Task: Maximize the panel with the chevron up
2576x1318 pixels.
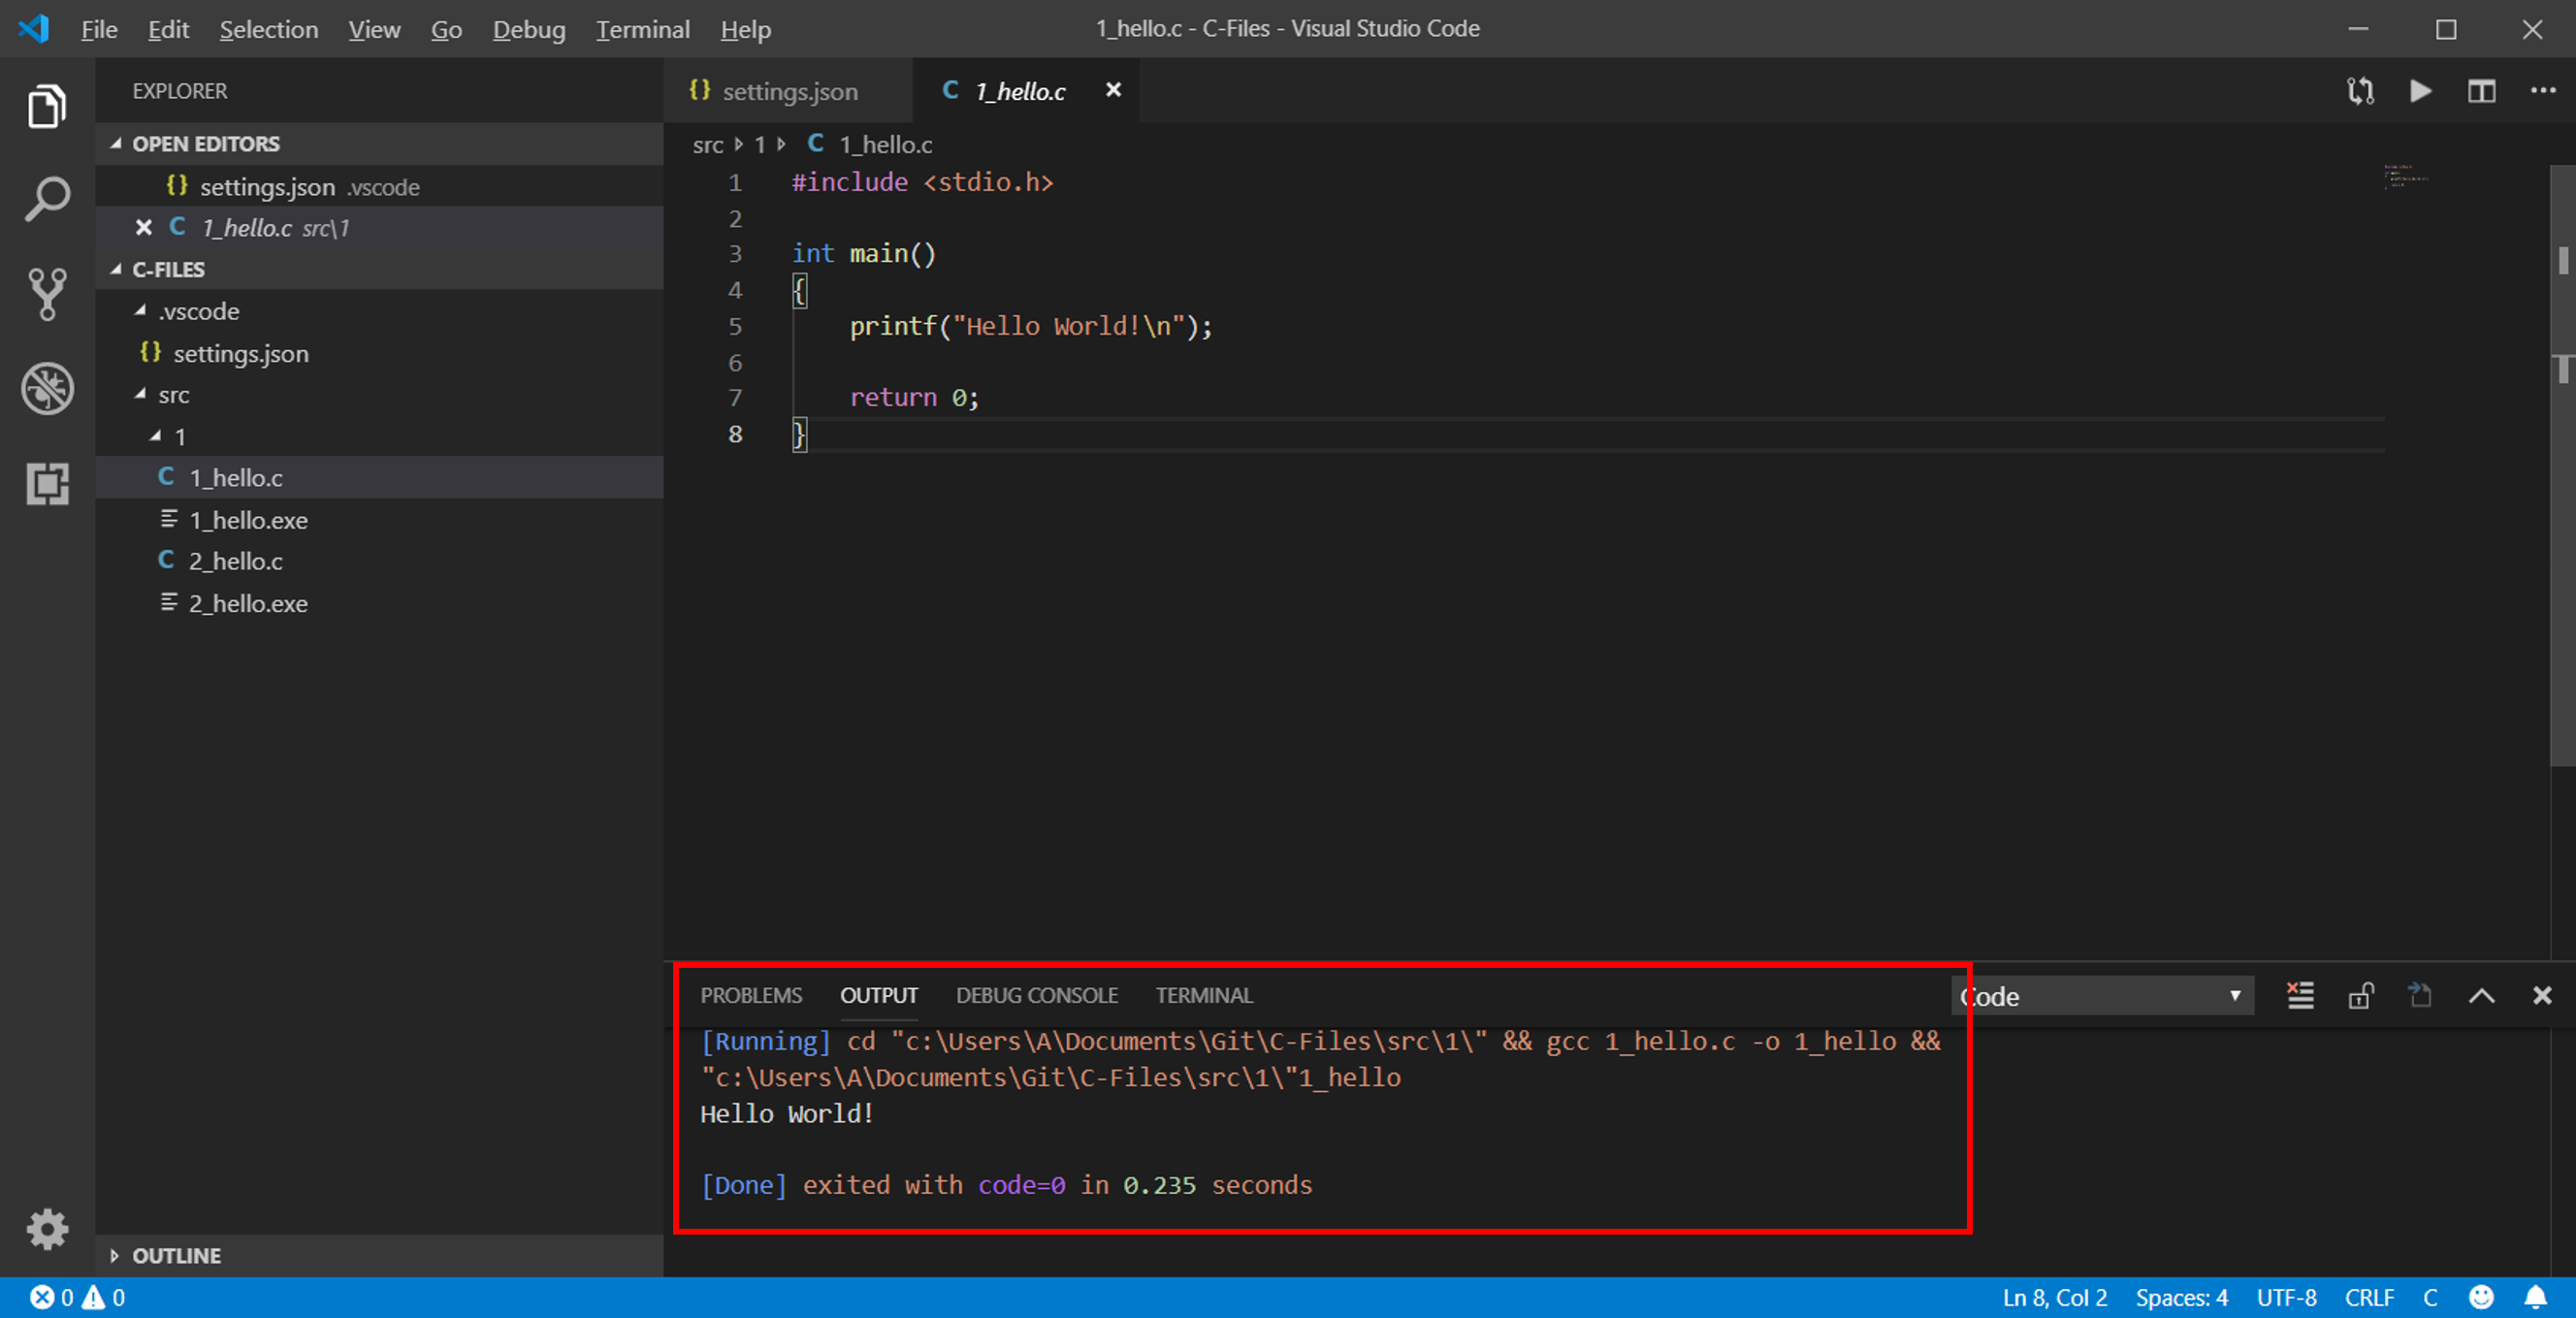Action: [x=2481, y=995]
